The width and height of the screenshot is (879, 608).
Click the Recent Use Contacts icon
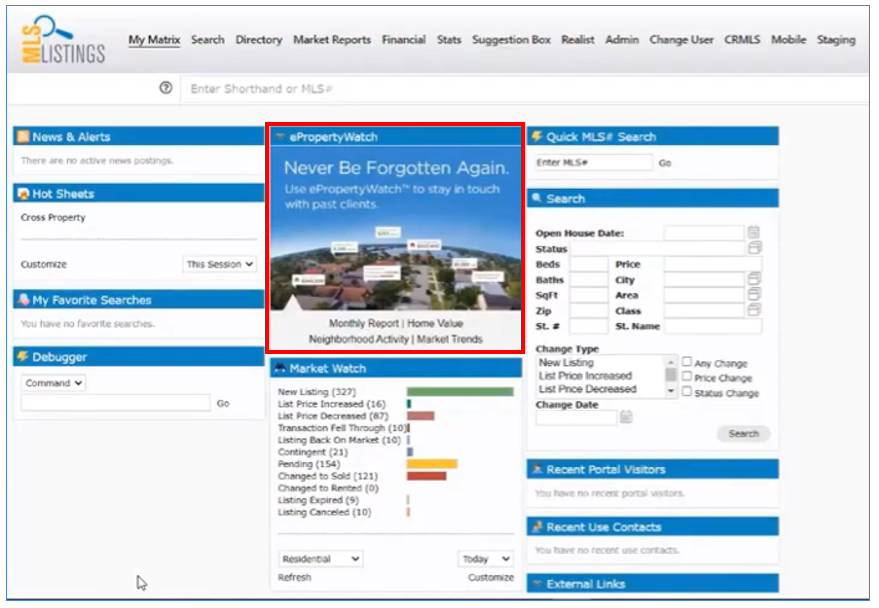pos(537,526)
